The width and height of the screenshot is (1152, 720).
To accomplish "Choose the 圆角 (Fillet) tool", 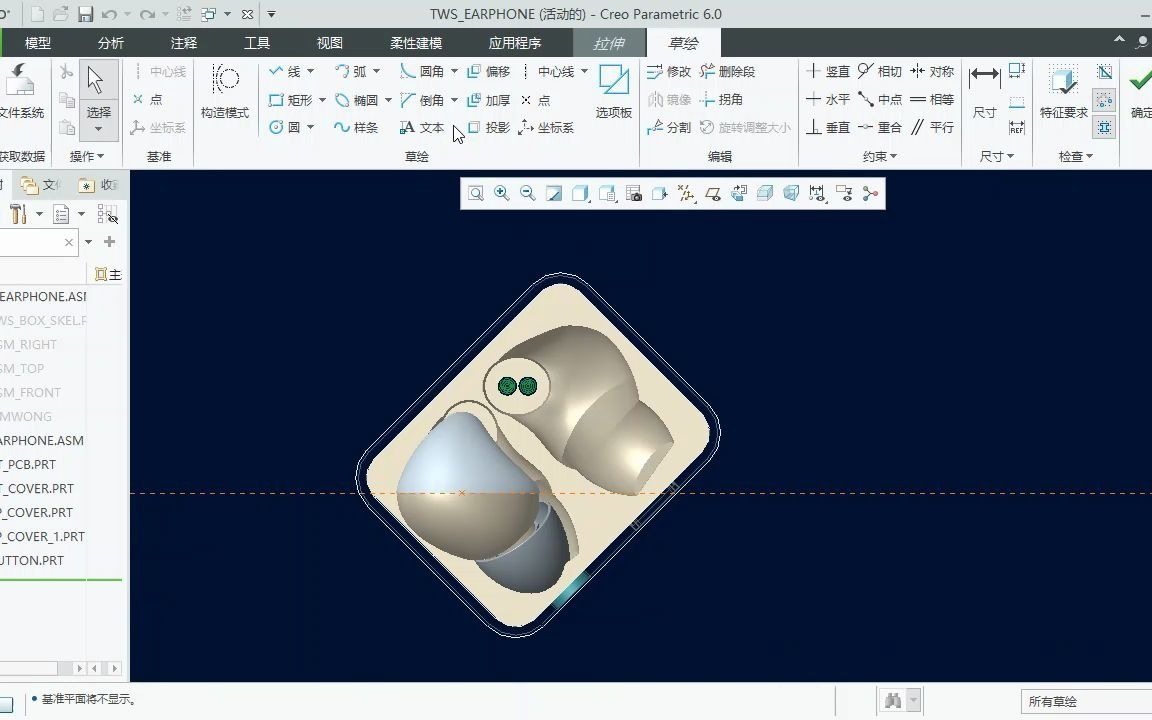I will coord(422,71).
